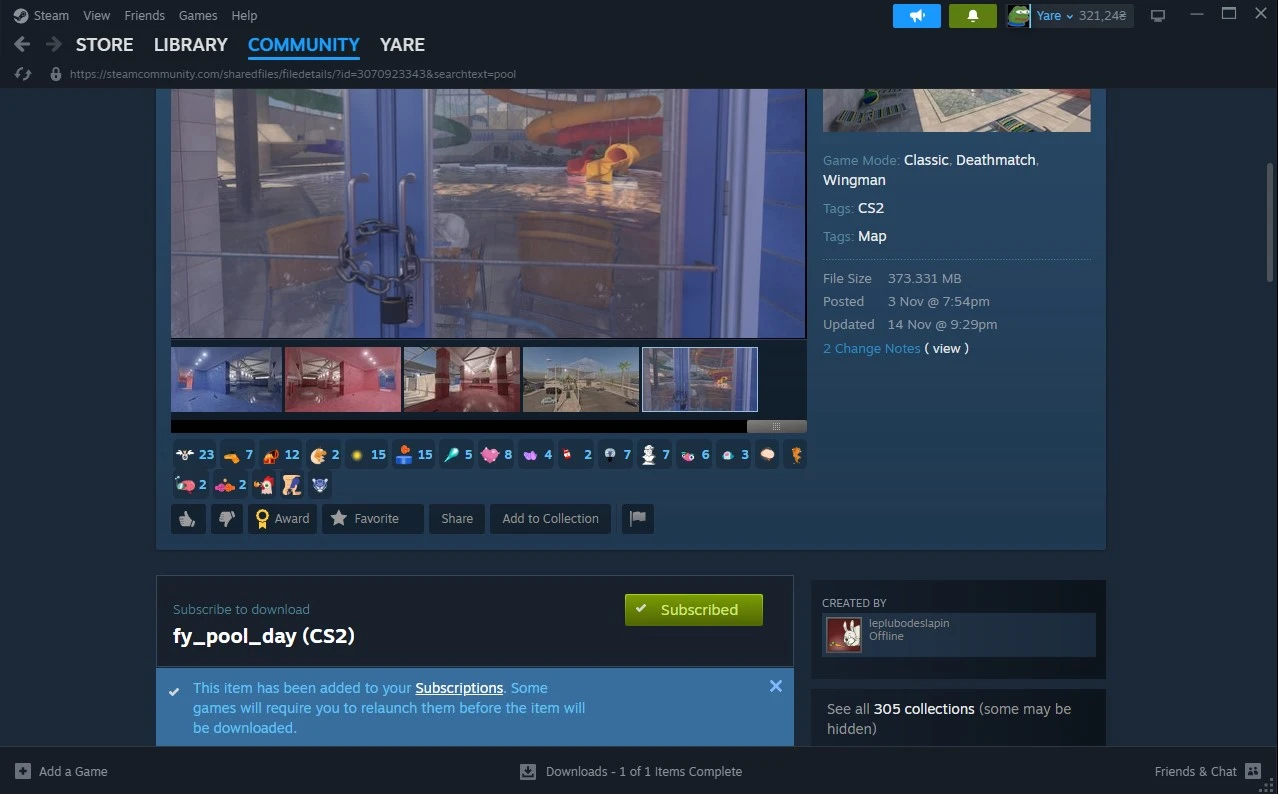Go back with the left arrow
This screenshot has height=794, width=1278.
coord(22,45)
